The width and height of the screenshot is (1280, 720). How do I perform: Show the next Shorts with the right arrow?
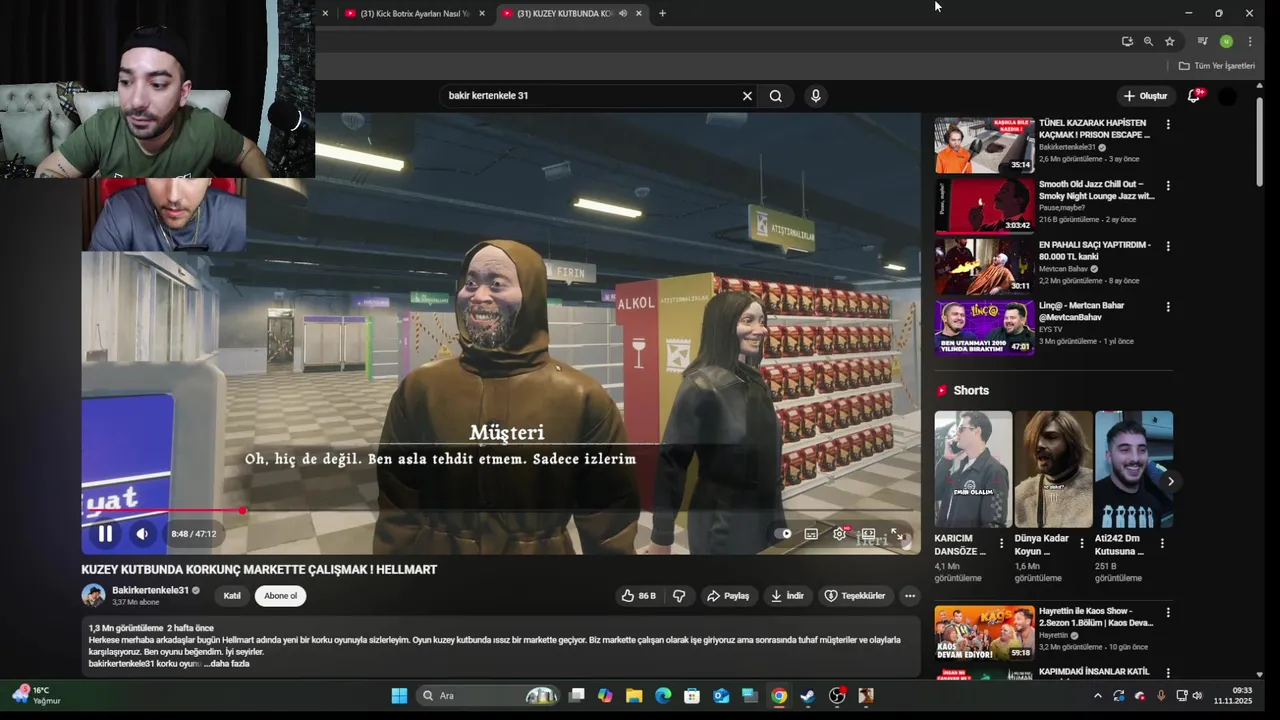(1170, 482)
